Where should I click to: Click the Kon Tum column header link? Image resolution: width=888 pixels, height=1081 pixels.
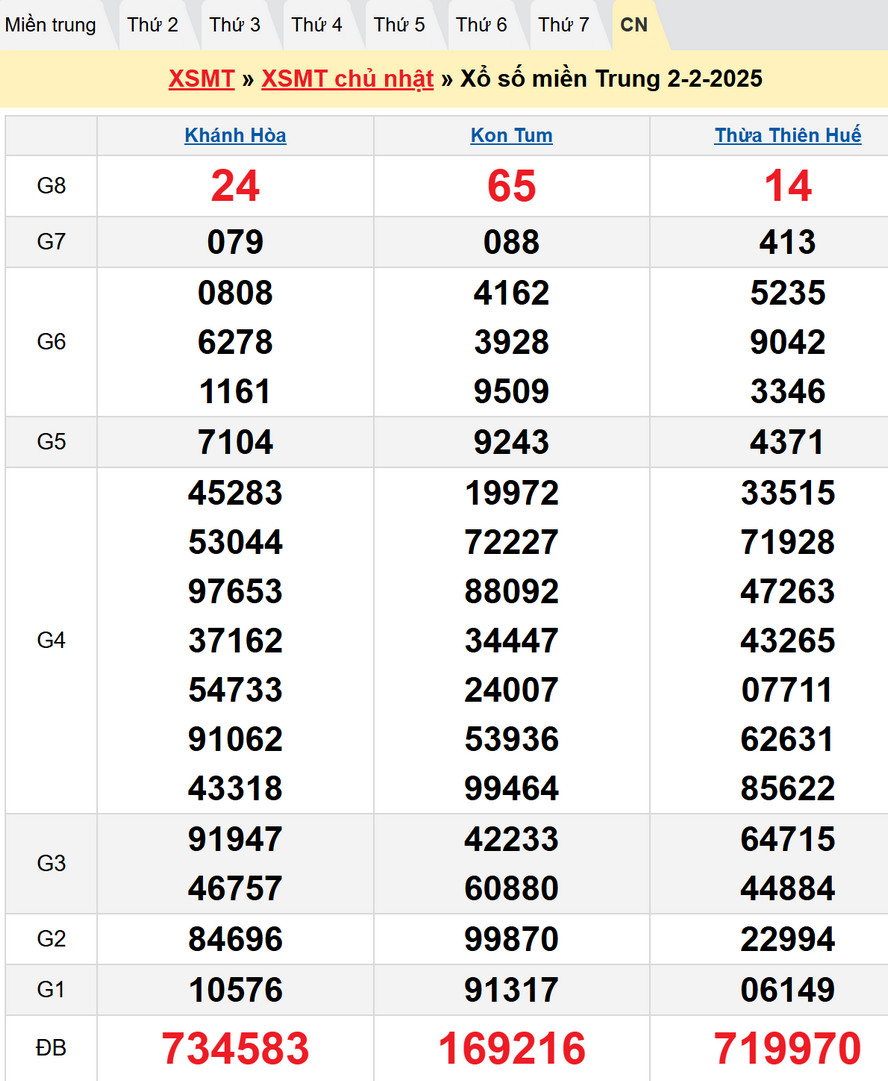pyautogui.click(x=511, y=136)
